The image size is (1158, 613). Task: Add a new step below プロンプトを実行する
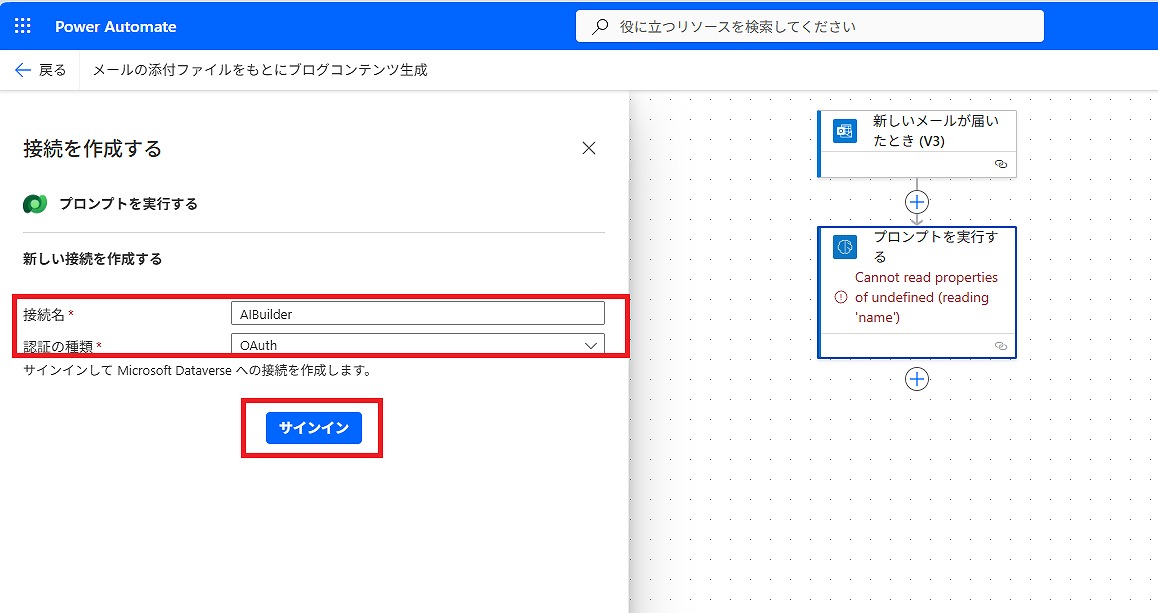[917, 379]
